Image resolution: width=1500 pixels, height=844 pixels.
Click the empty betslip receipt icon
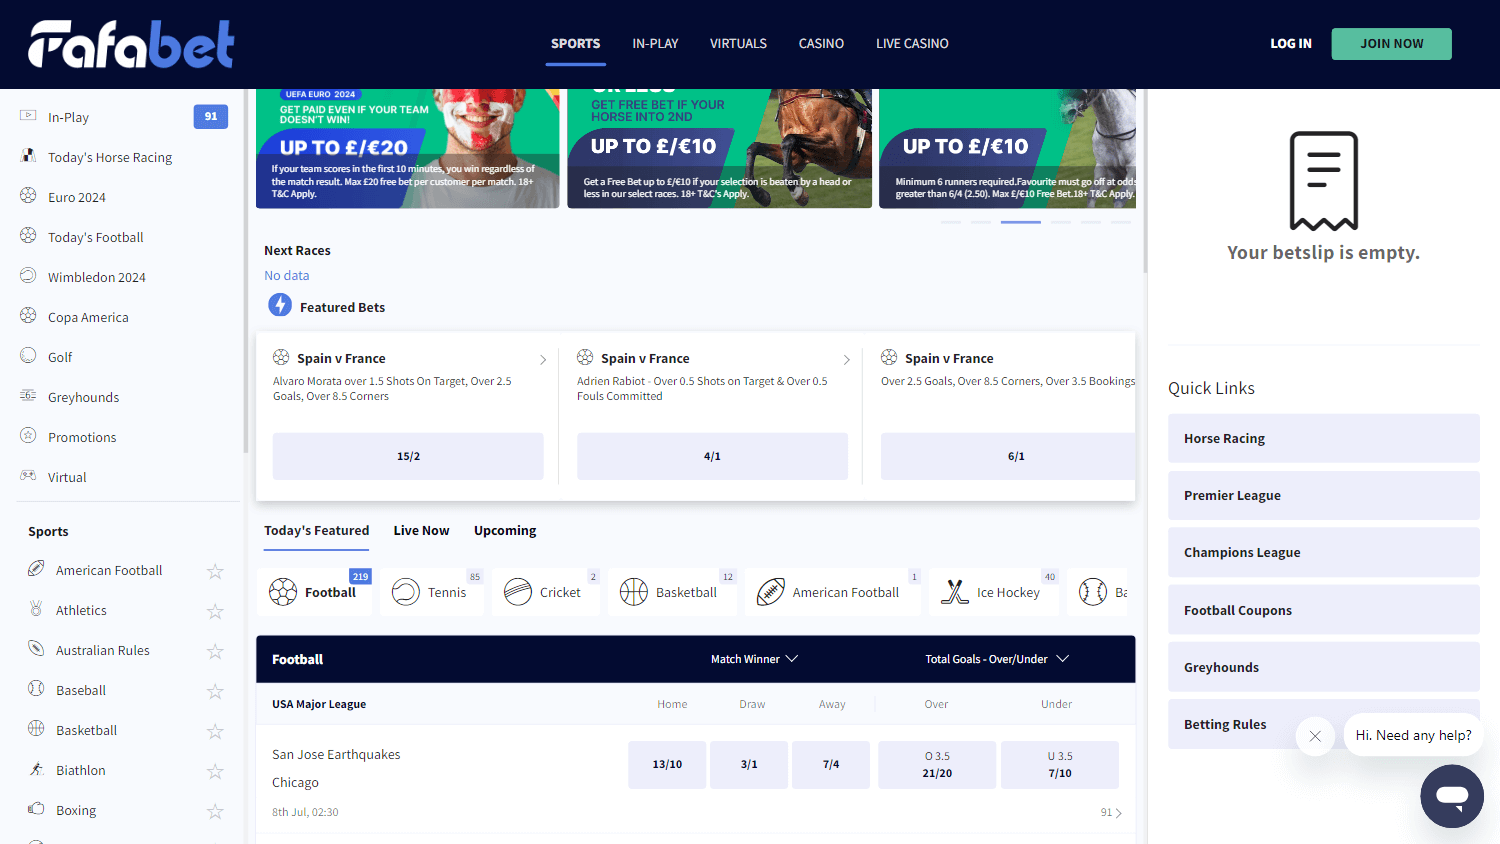tap(1323, 181)
